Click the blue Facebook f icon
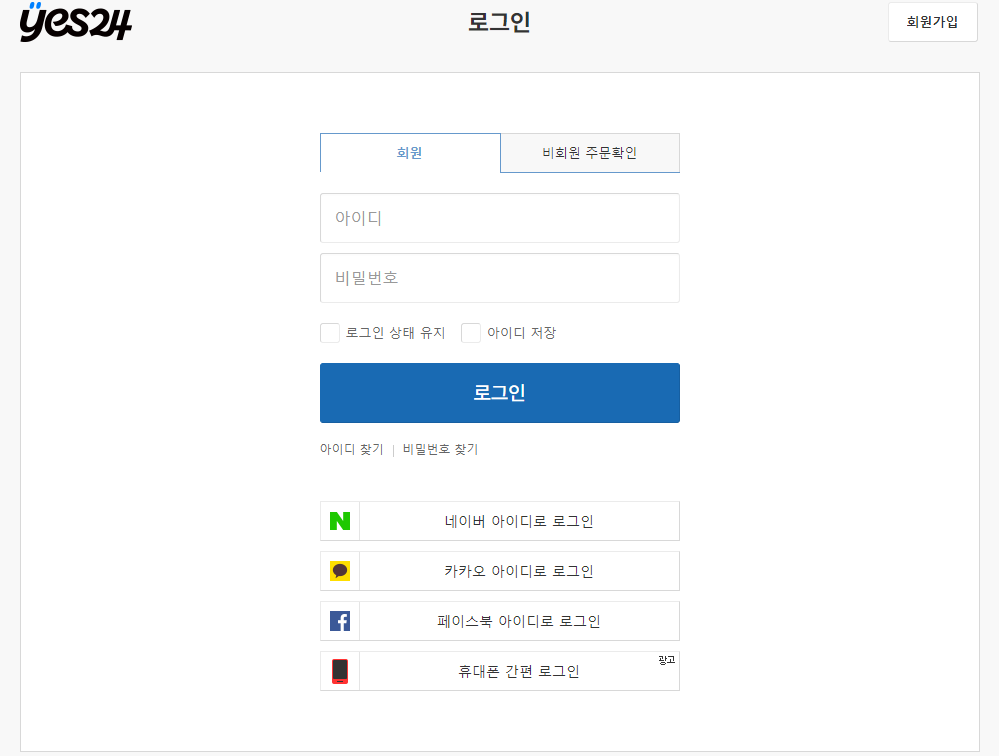999x756 pixels. pos(339,621)
